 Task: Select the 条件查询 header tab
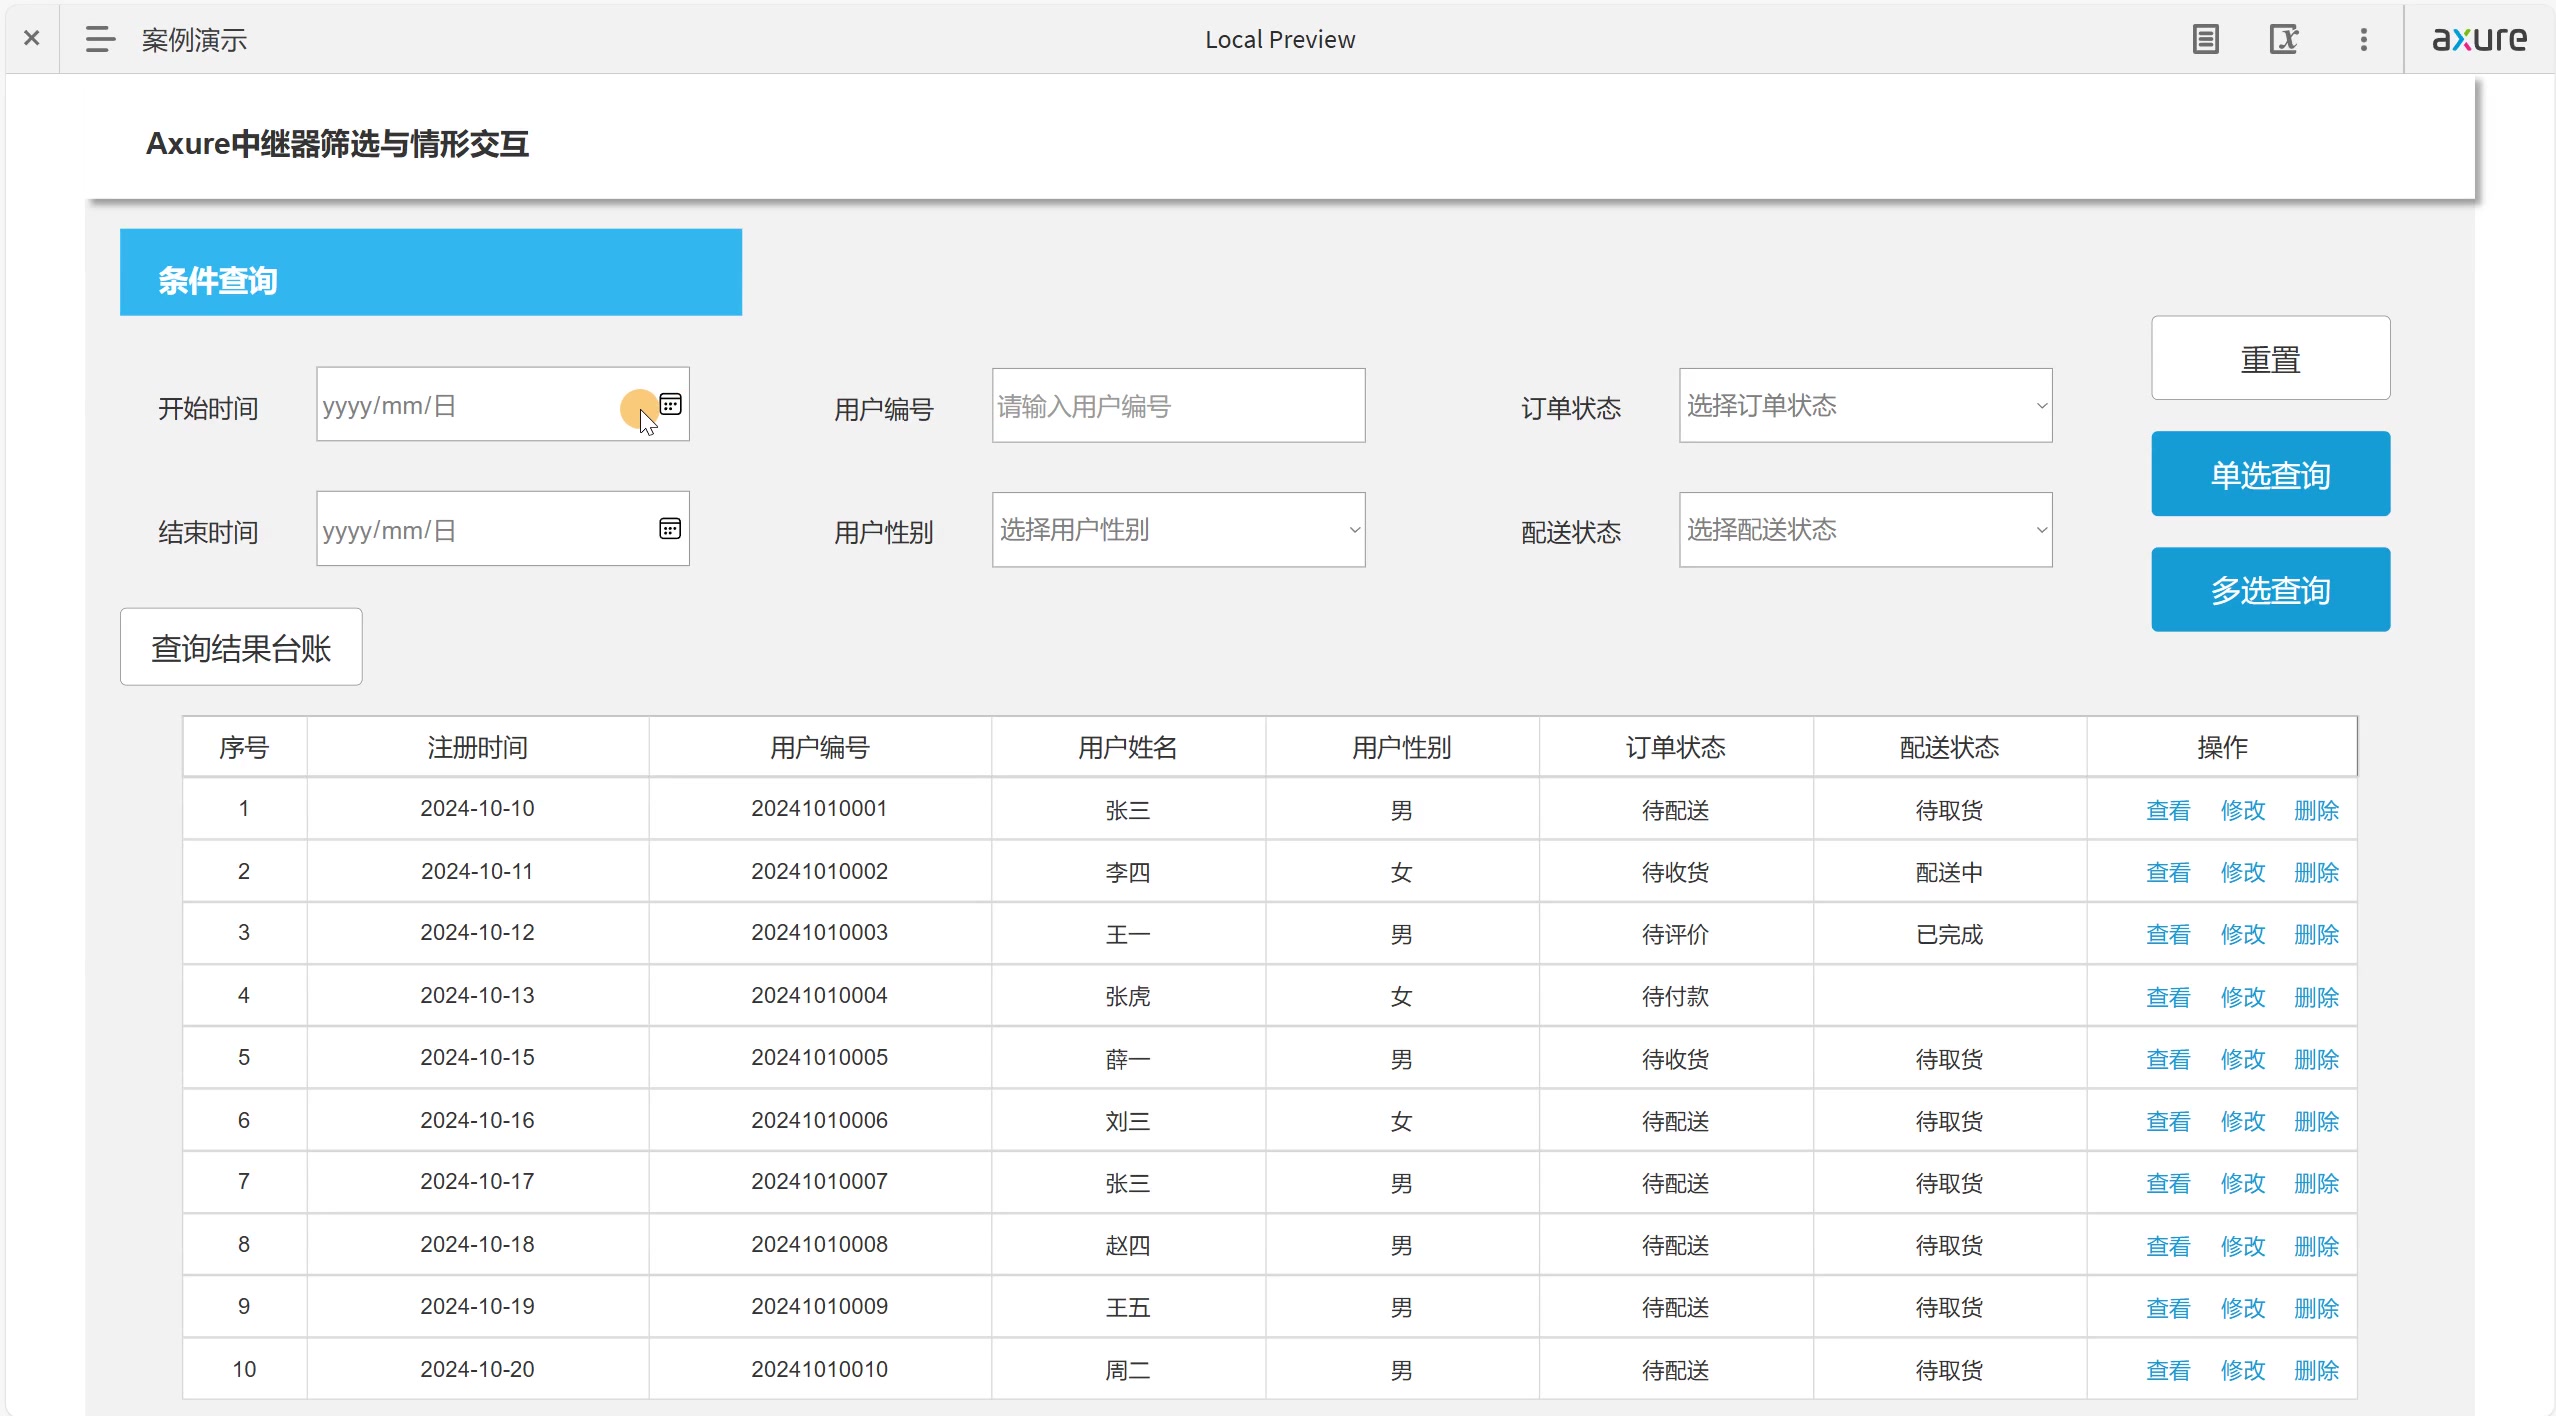pyautogui.click(x=430, y=272)
